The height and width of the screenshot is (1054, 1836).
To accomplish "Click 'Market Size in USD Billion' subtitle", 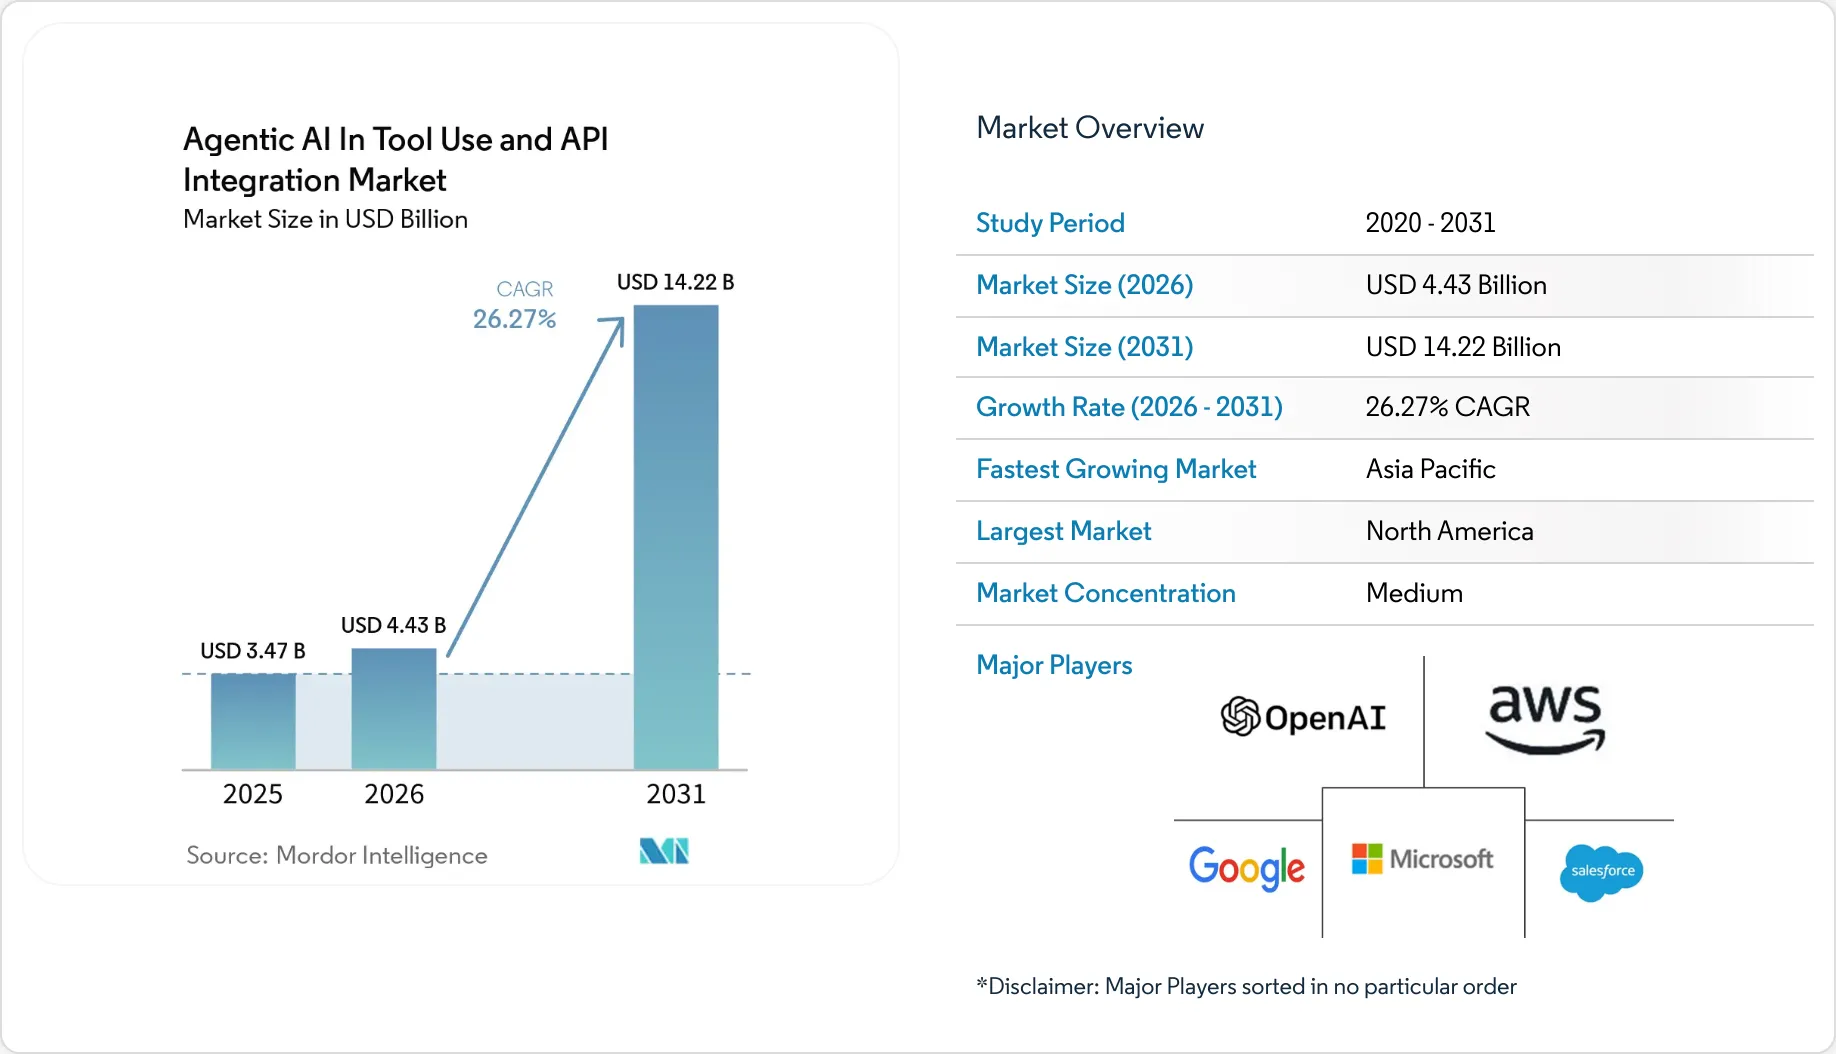I will tap(325, 220).
